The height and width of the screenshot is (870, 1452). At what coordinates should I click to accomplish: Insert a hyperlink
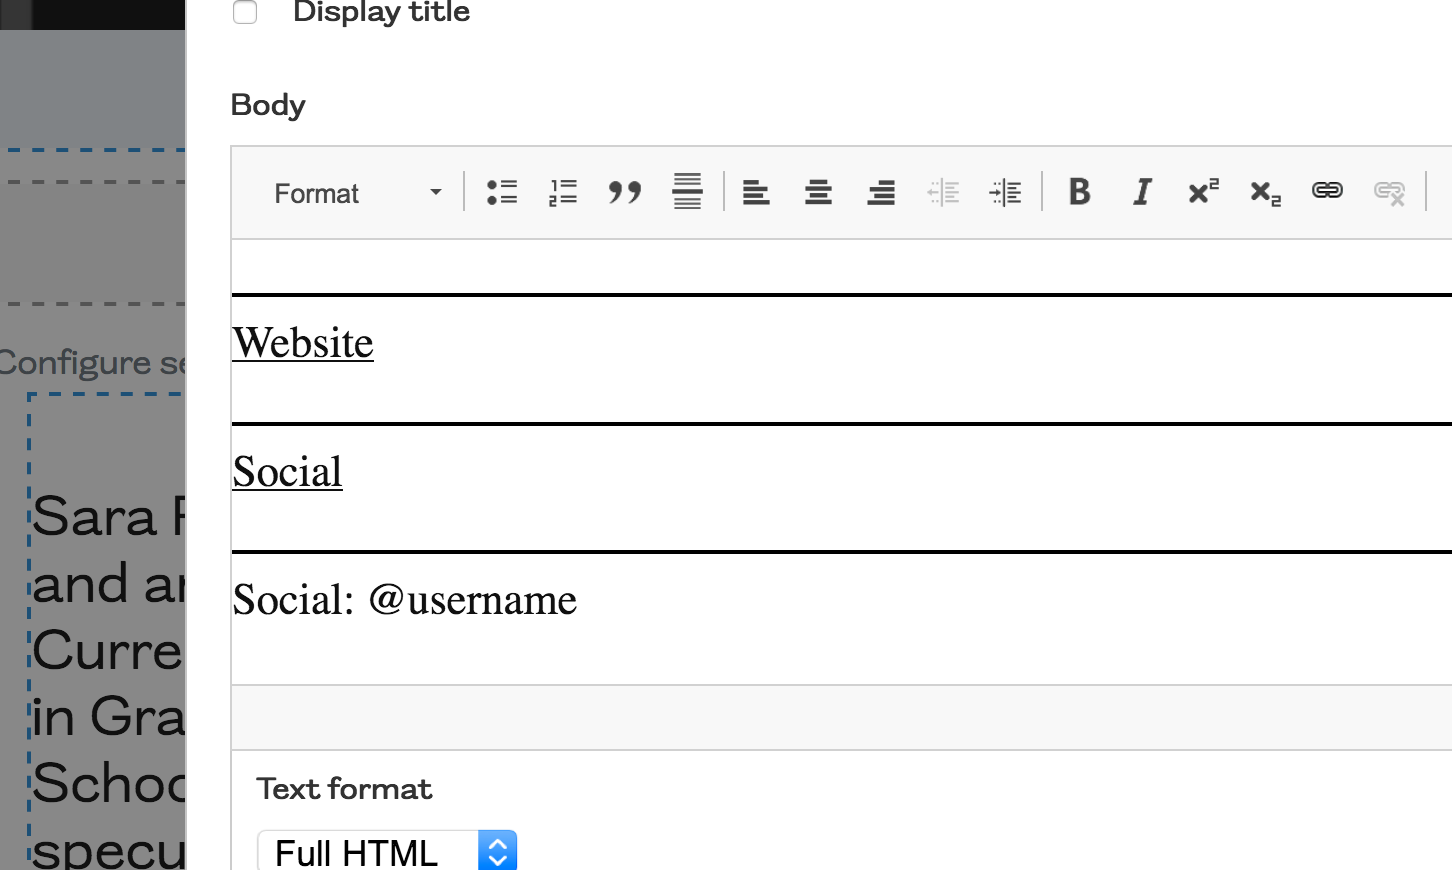tap(1327, 192)
